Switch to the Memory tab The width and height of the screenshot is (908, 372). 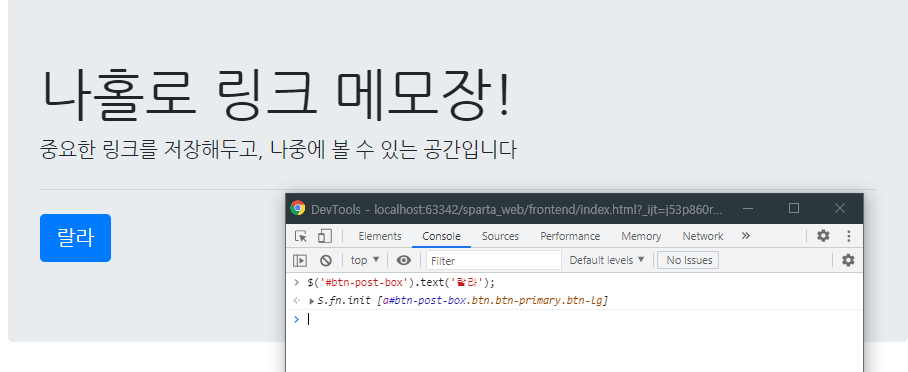[641, 236]
